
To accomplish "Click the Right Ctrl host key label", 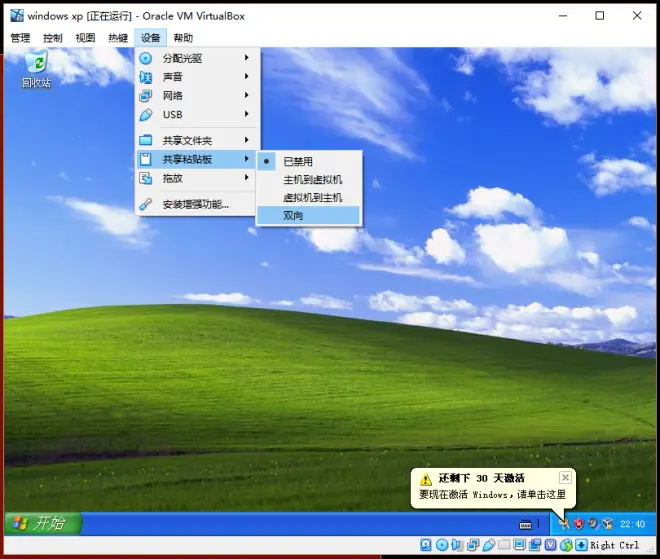I will point(614,545).
